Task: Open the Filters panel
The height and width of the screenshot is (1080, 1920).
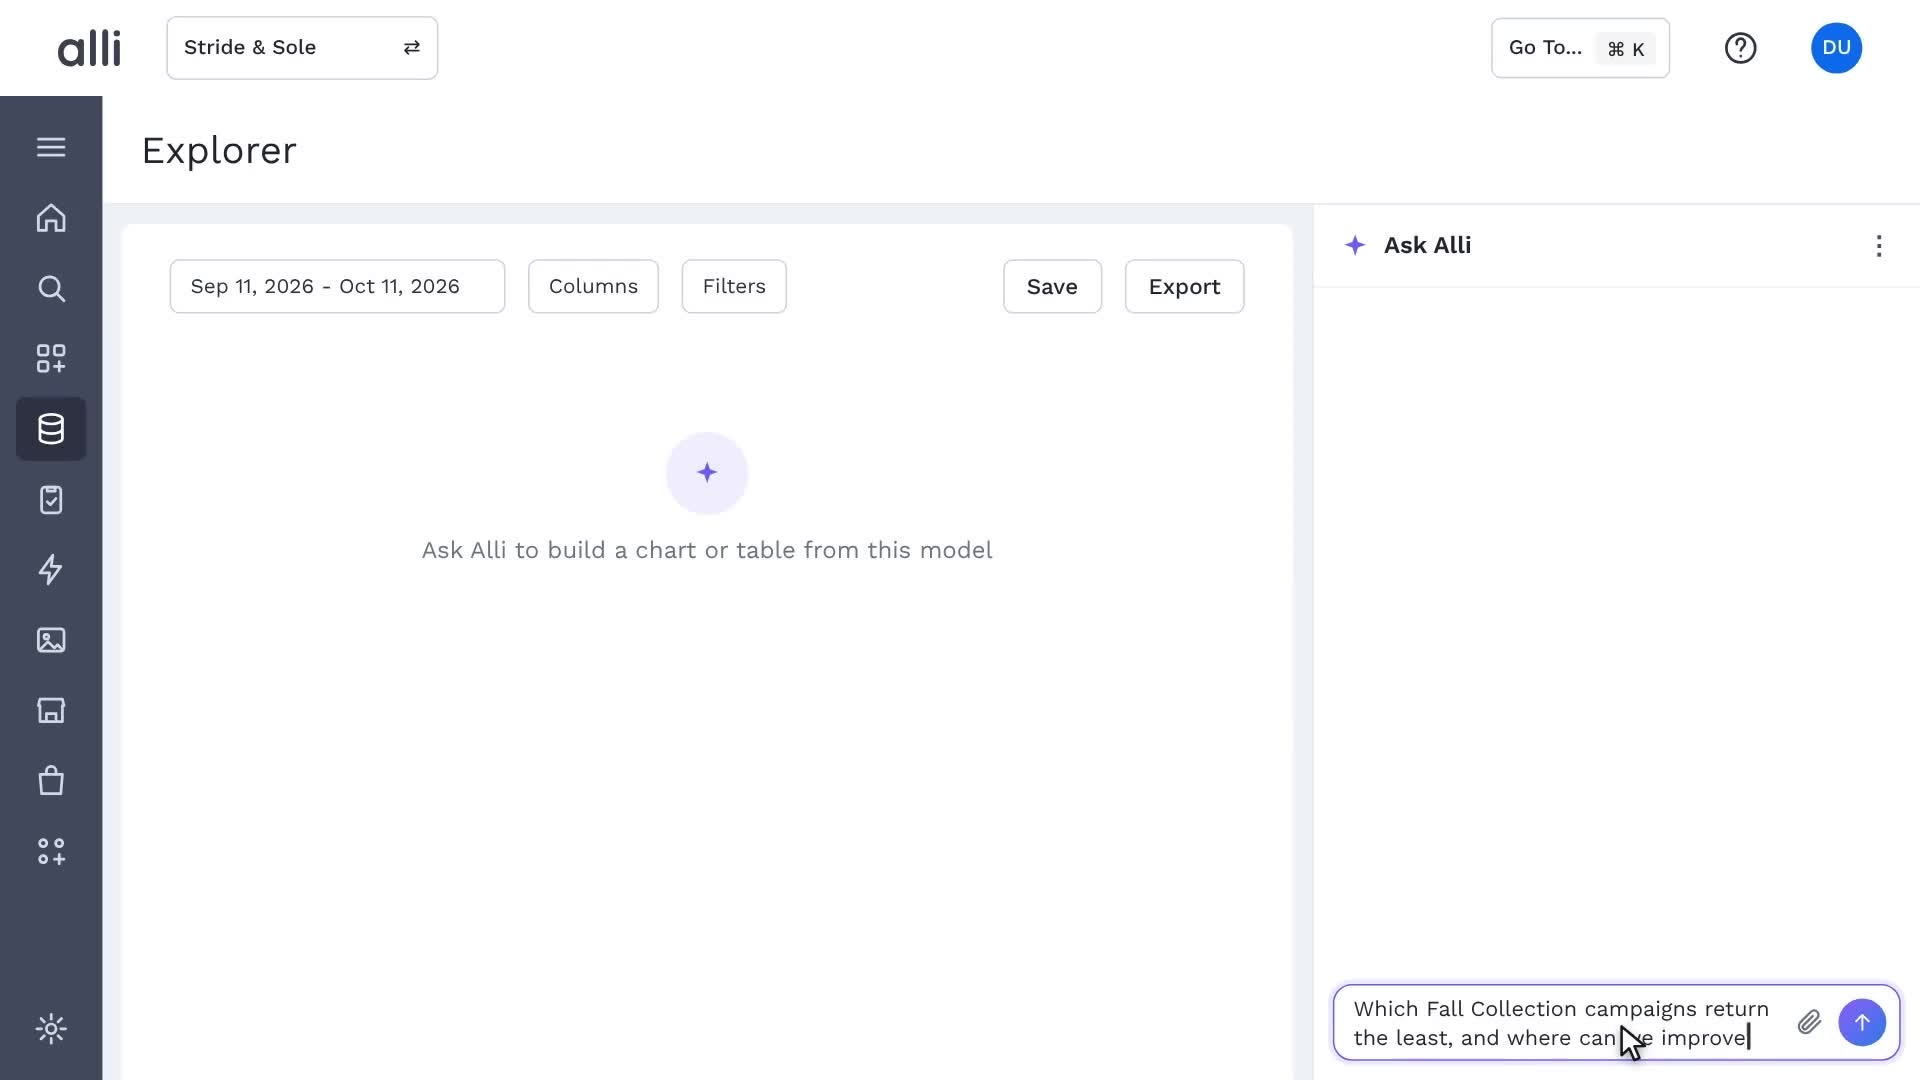Action: coord(734,287)
